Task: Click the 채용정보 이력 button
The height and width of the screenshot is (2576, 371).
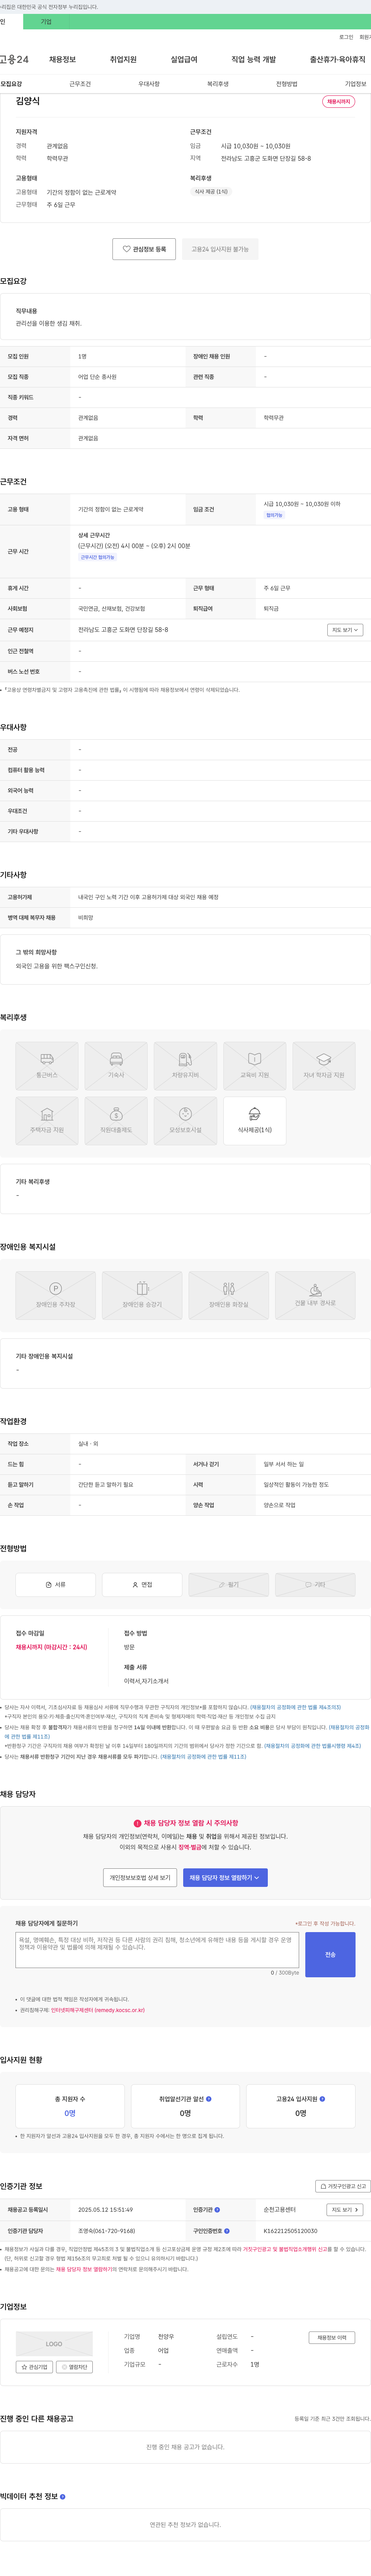Action: [332, 2338]
